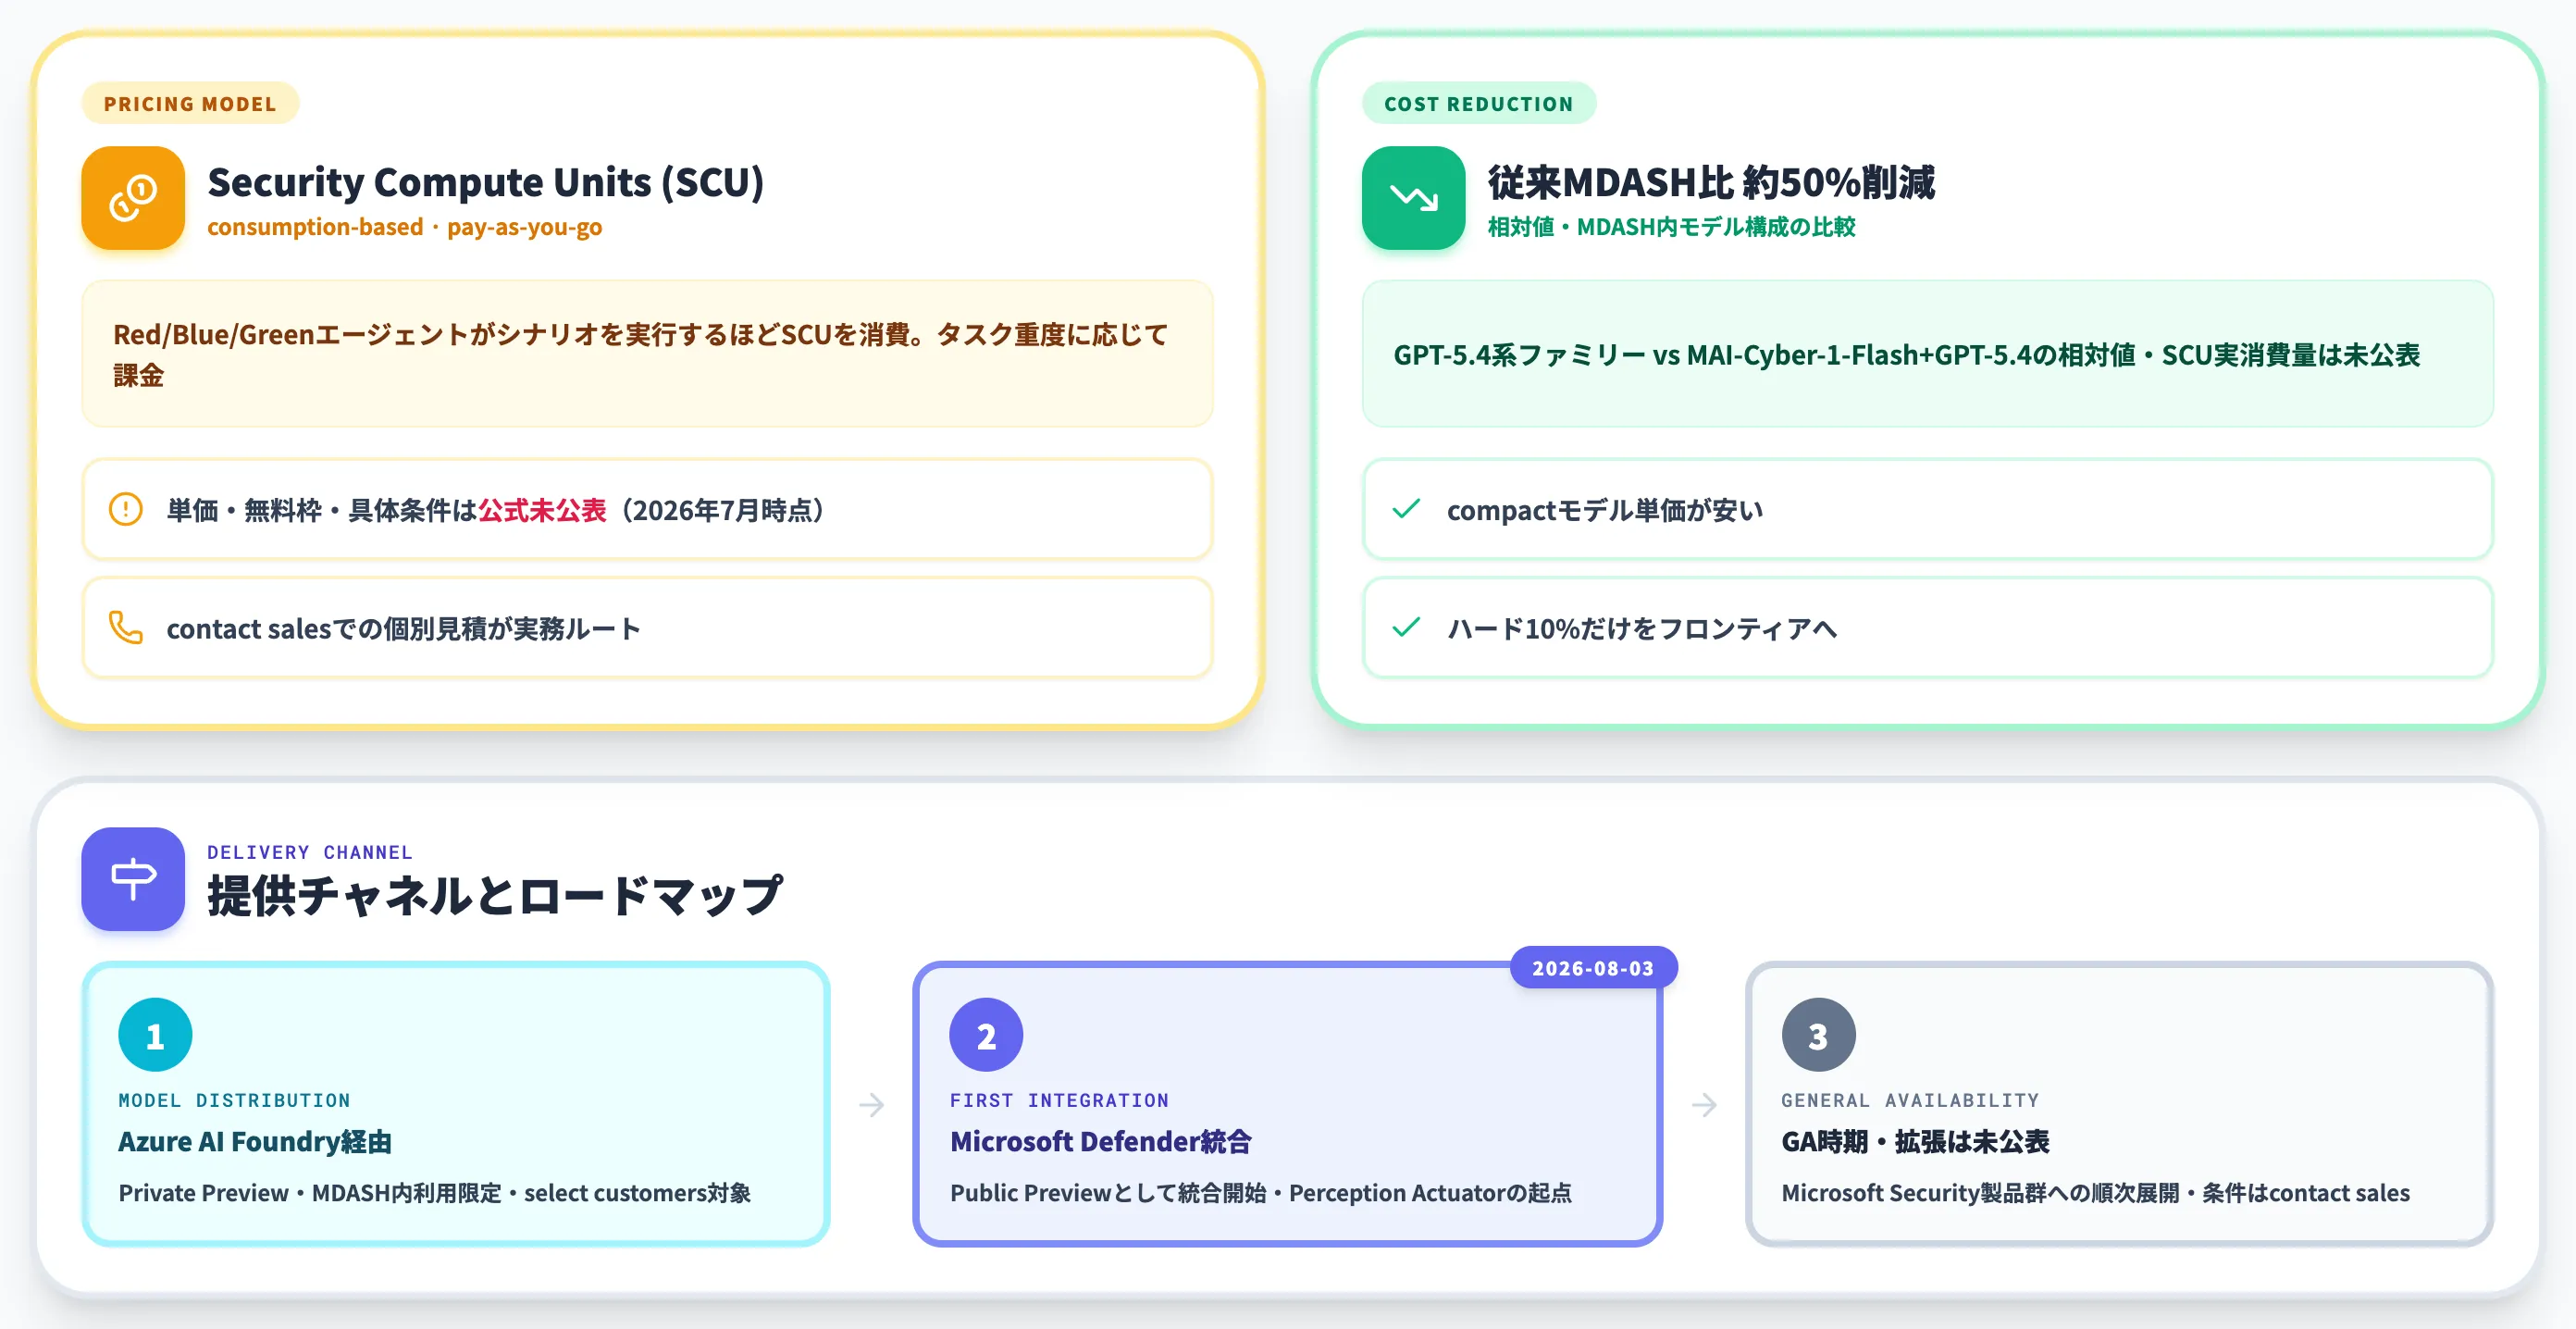Click the arrow between steps 2 and 3
2576x1329 pixels.
1704,1105
